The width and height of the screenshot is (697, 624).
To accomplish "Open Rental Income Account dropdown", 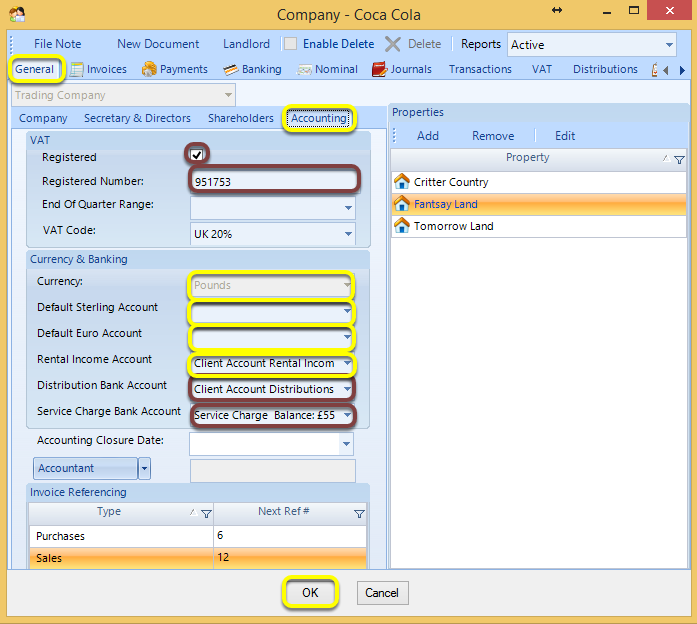I will (x=347, y=363).
